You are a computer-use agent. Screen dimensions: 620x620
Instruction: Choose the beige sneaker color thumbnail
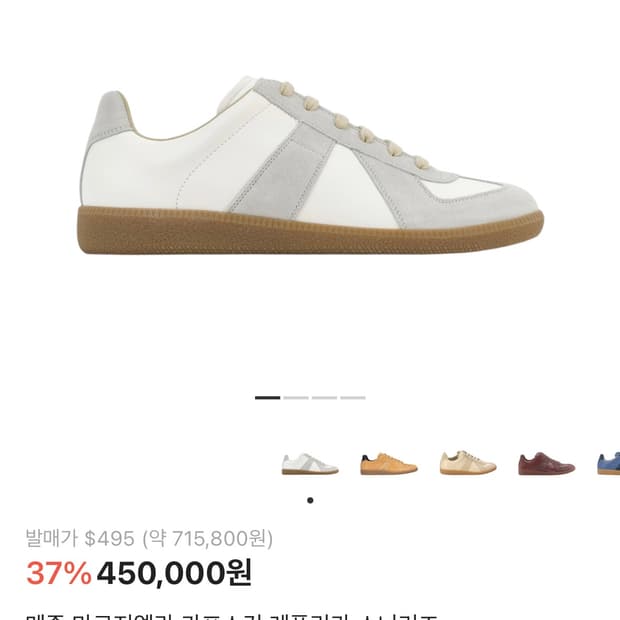point(468,463)
